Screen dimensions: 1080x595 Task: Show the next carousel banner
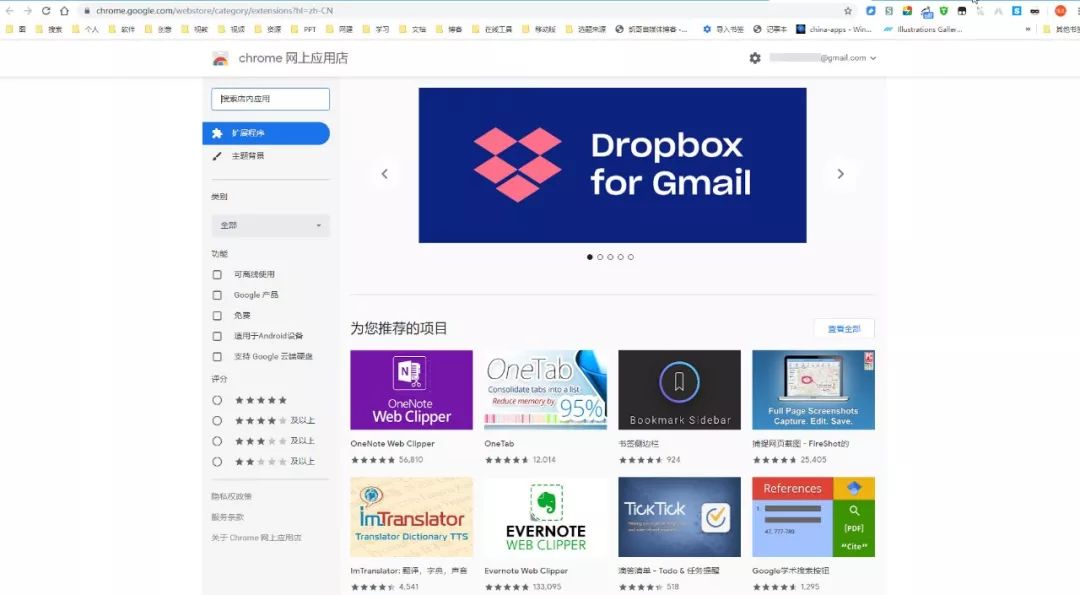pos(840,174)
